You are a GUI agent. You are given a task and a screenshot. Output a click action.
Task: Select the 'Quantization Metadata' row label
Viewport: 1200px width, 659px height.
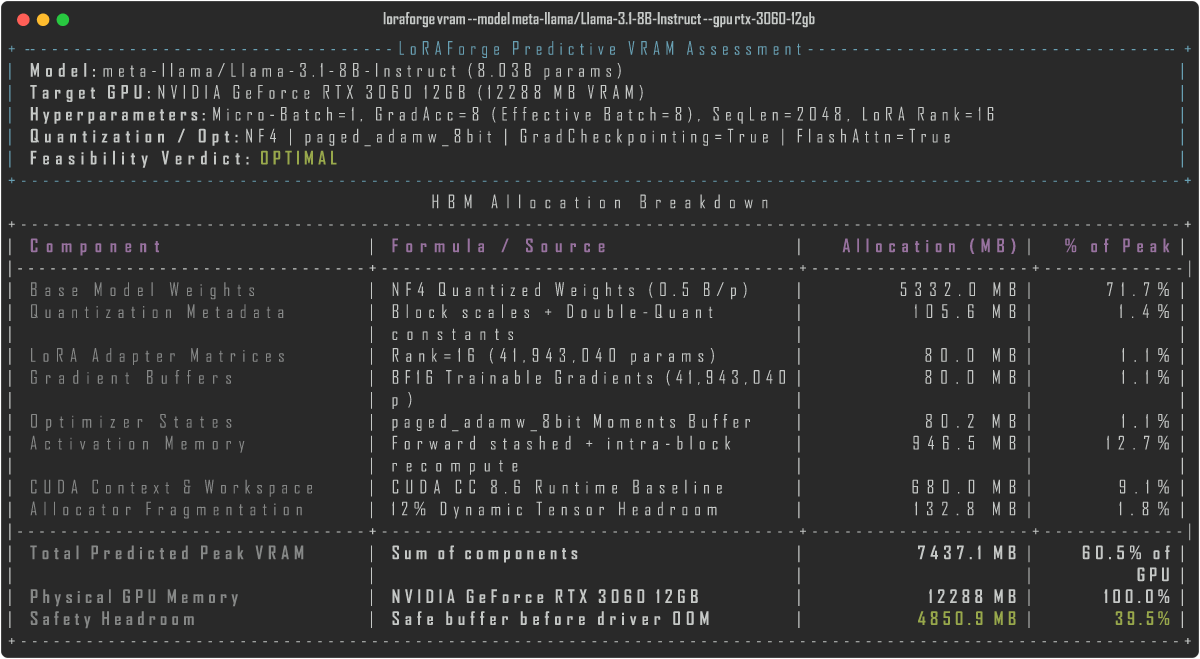[157, 313]
